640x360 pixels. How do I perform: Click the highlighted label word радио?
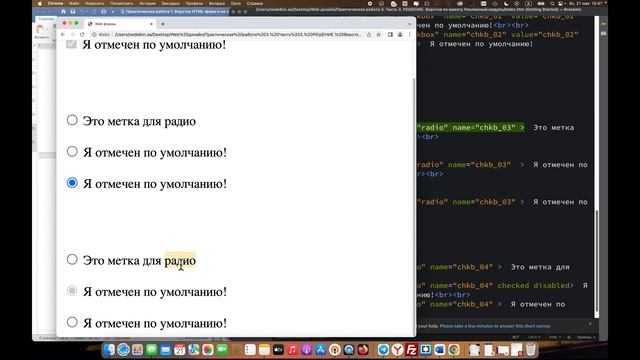tap(180, 260)
